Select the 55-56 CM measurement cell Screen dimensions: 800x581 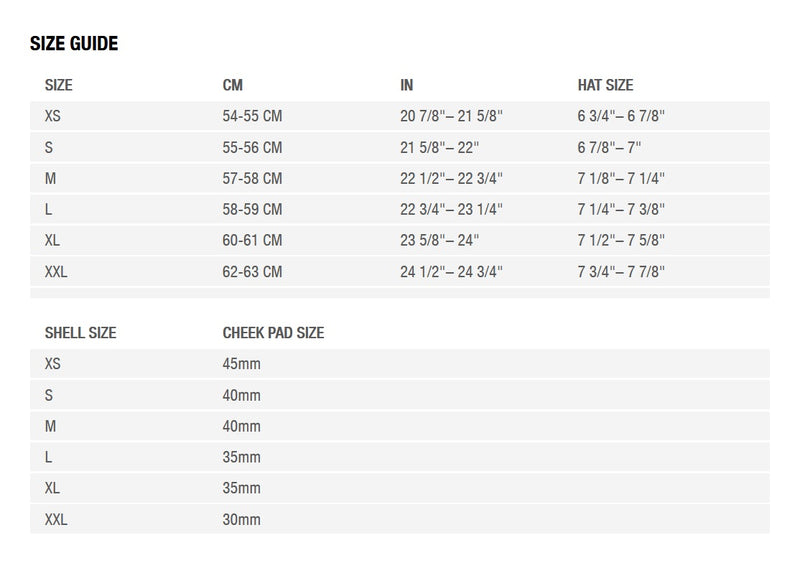[252, 147]
